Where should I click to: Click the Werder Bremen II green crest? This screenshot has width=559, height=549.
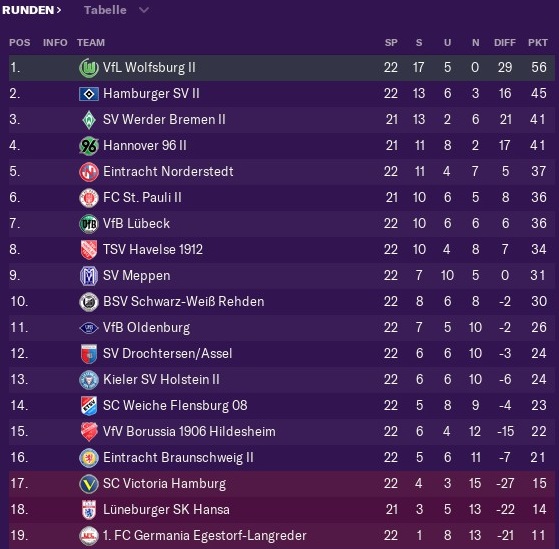point(89,120)
